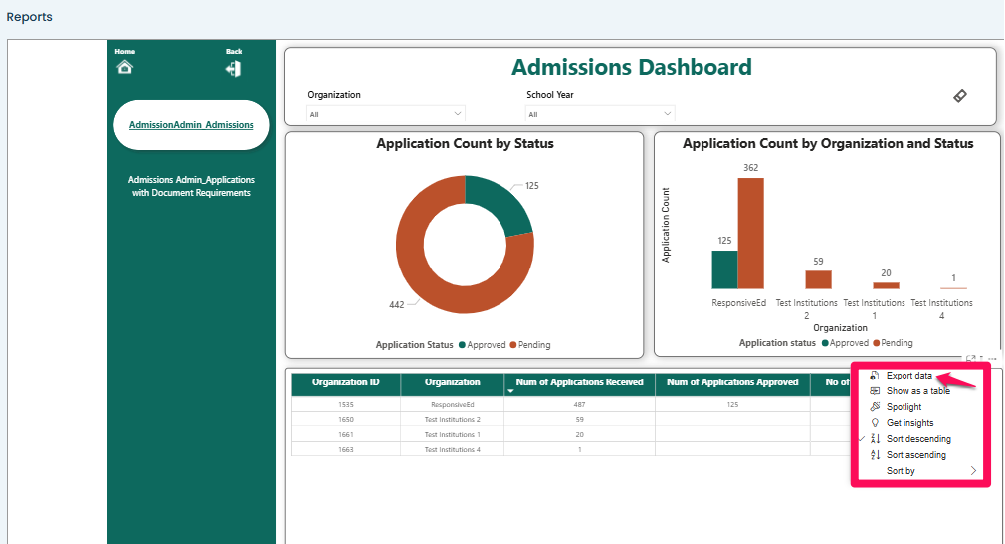Viewport: 1005px width, 544px height.
Task: Open Admissions Admin_Applications with Document Requirements
Action: click(x=191, y=186)
